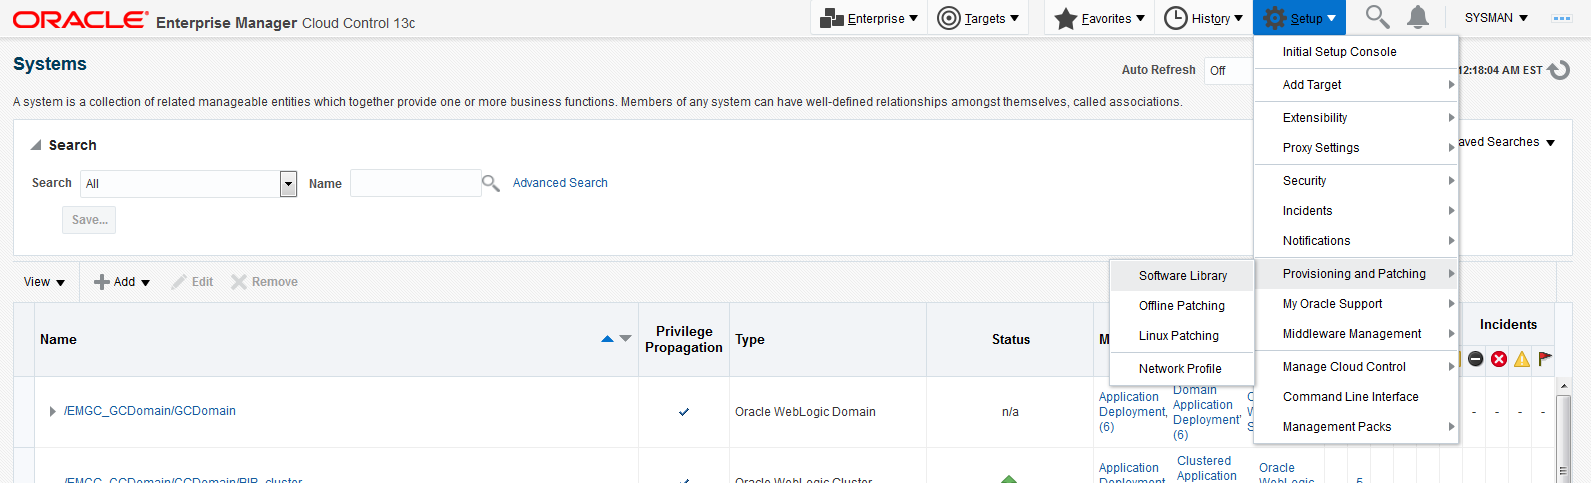Open the Targets menu
The image size is (1591, 483).
978,18
